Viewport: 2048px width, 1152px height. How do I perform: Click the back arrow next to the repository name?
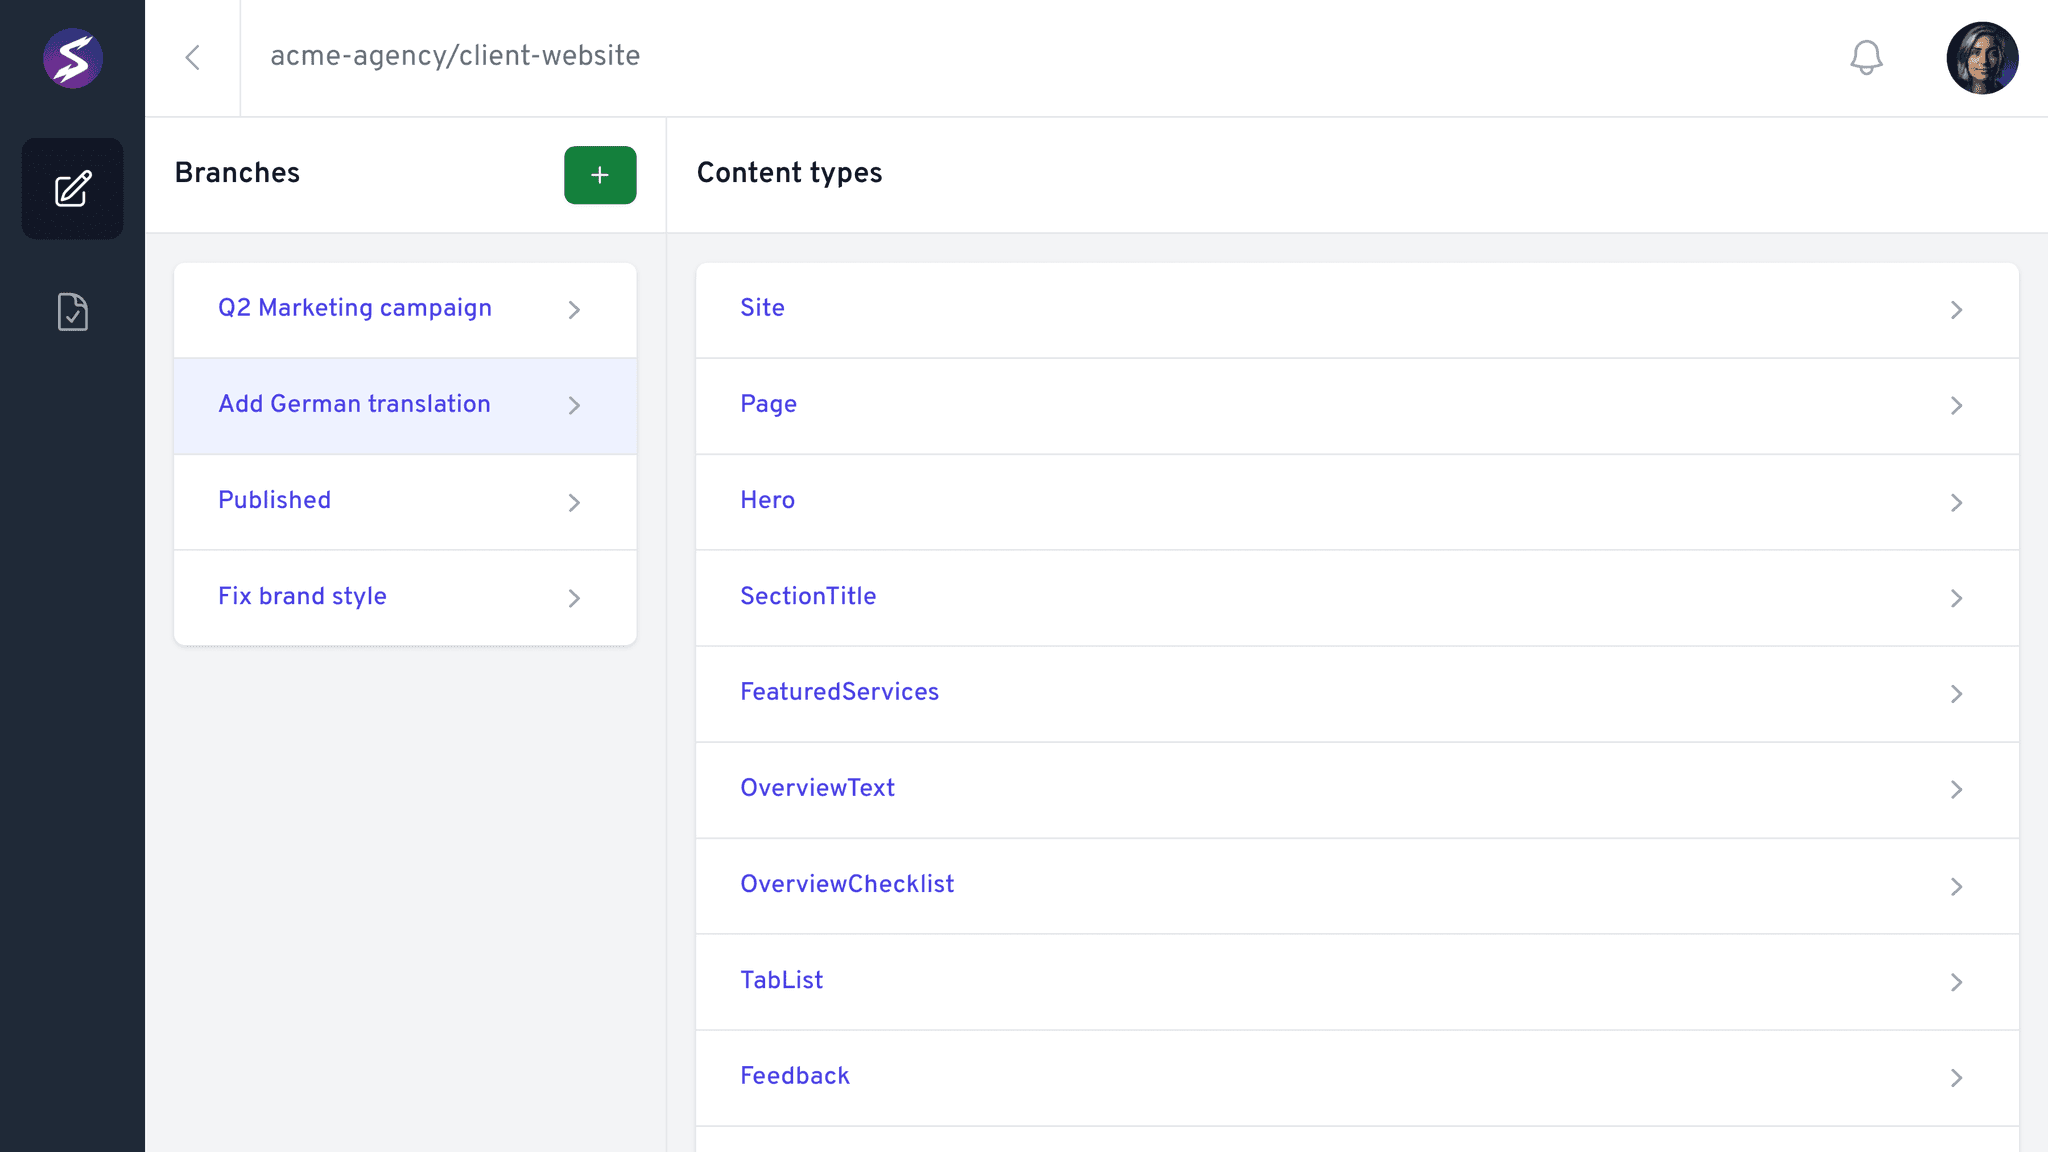tap(193, 57)
